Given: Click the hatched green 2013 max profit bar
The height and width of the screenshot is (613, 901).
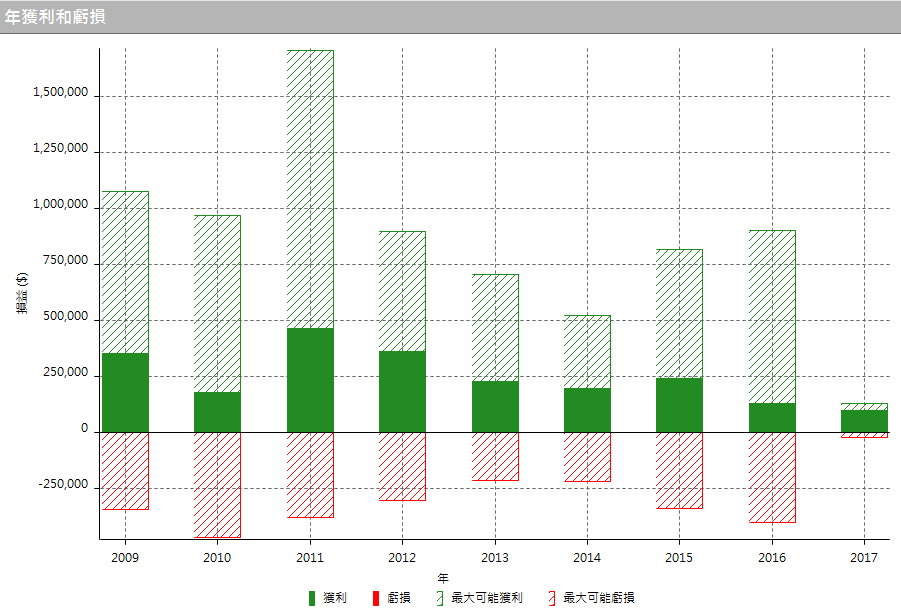Looking at the screenshot, I should click(x=495, y=328).
